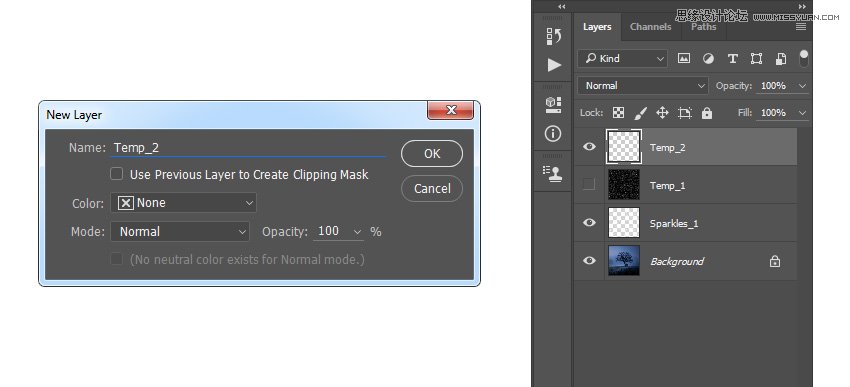Image resolution: width=850 pixels, height=387 pixels.
Task: Open layer blend mode Normal dropdown
Action: point(643,86)
